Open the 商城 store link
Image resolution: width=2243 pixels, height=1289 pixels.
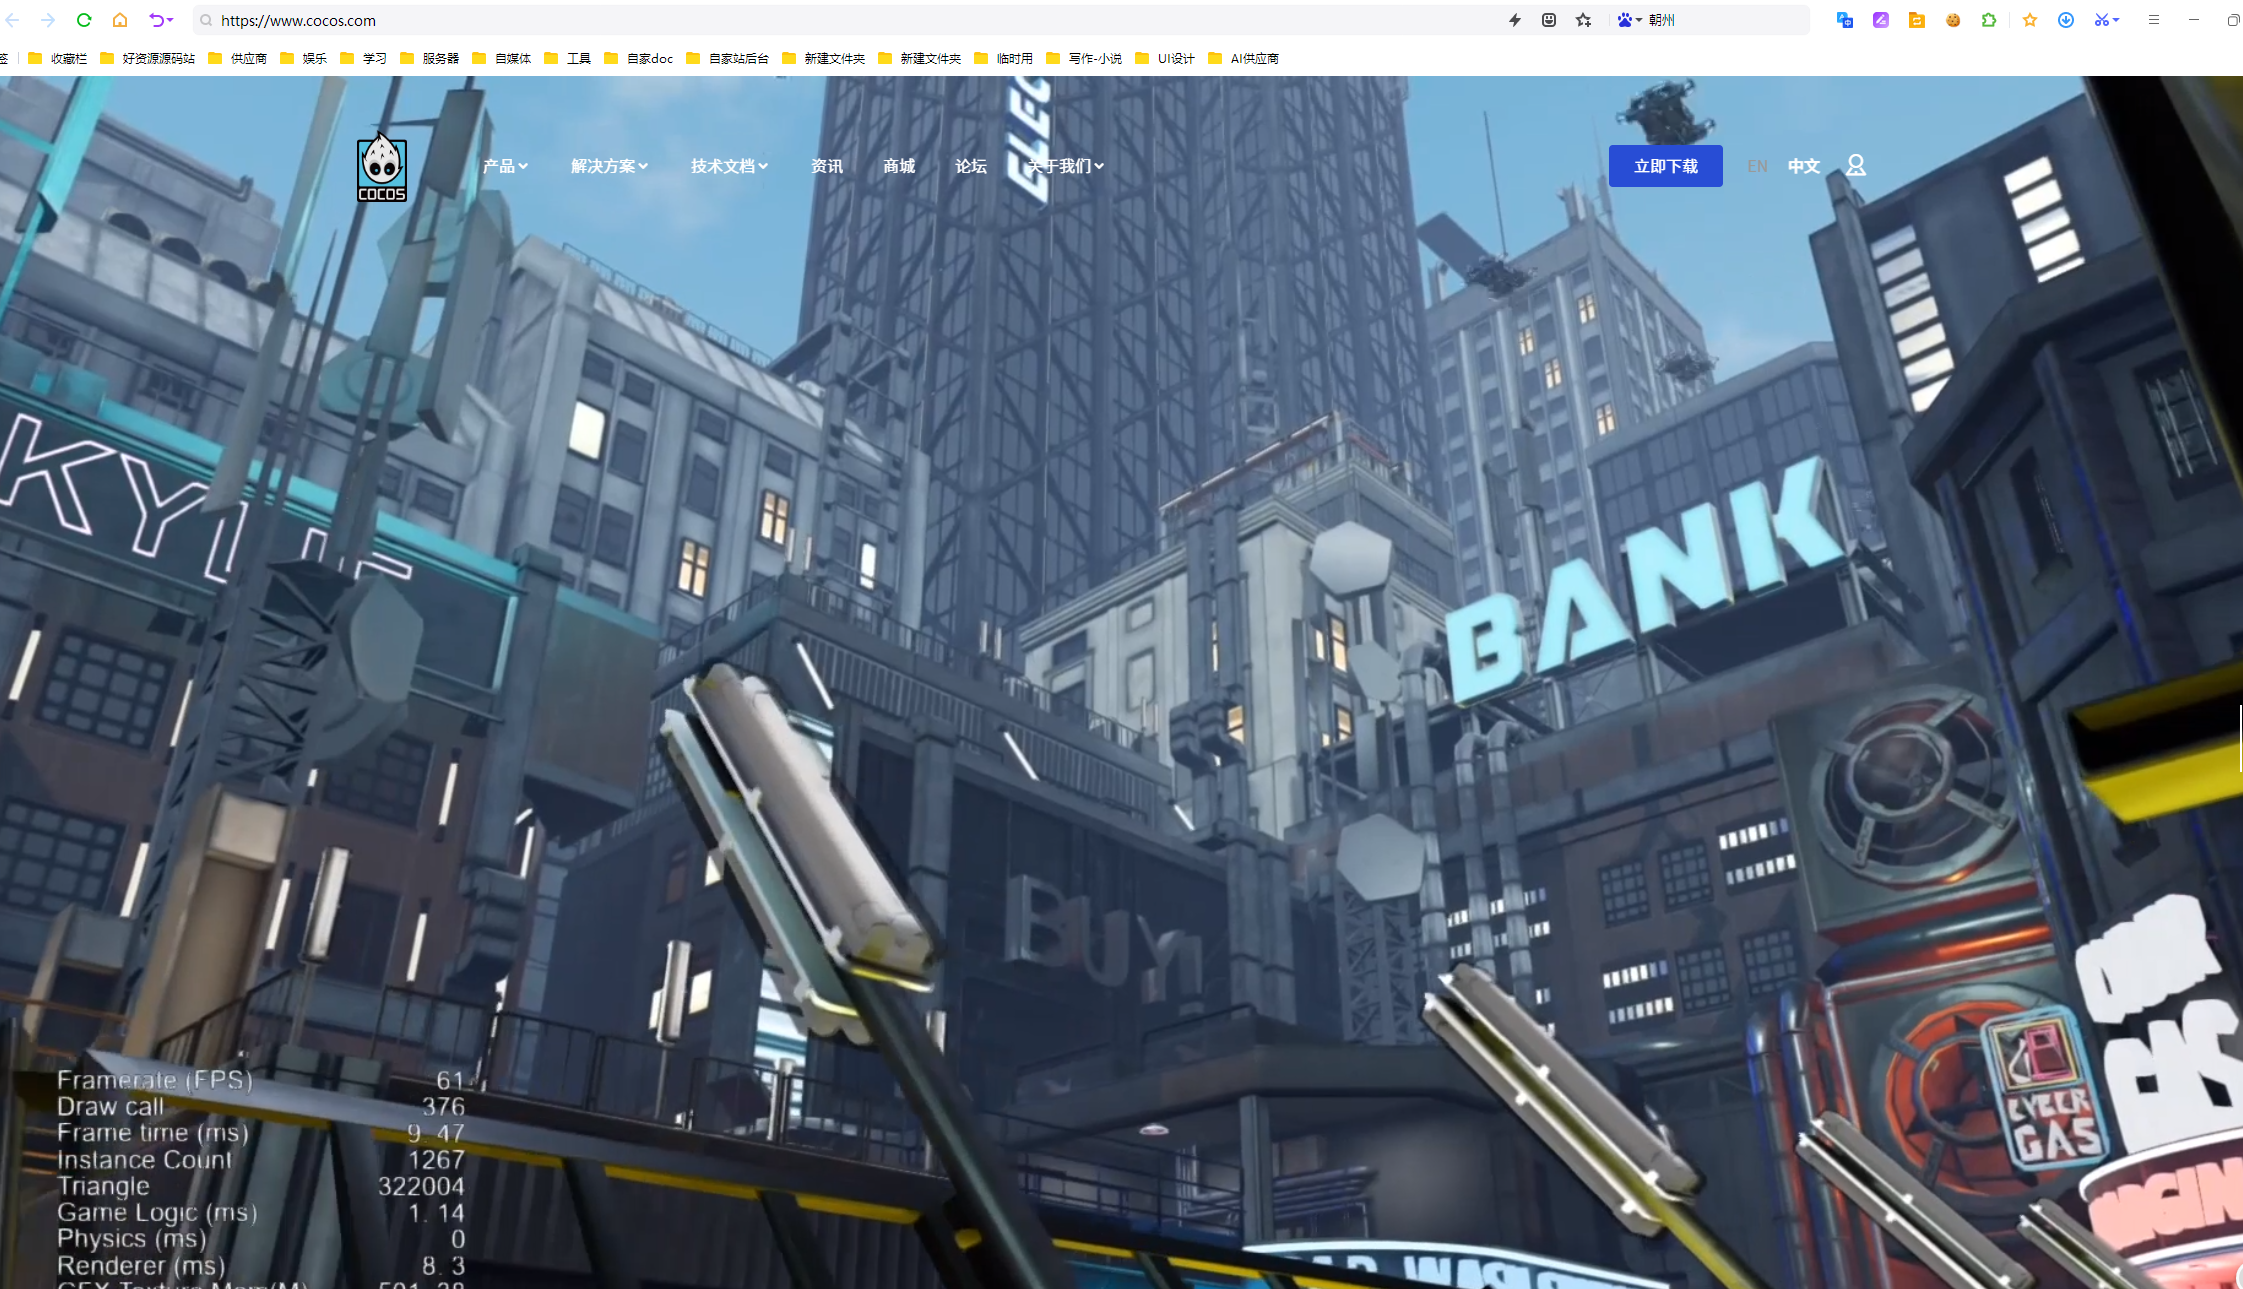pos(899,166)
